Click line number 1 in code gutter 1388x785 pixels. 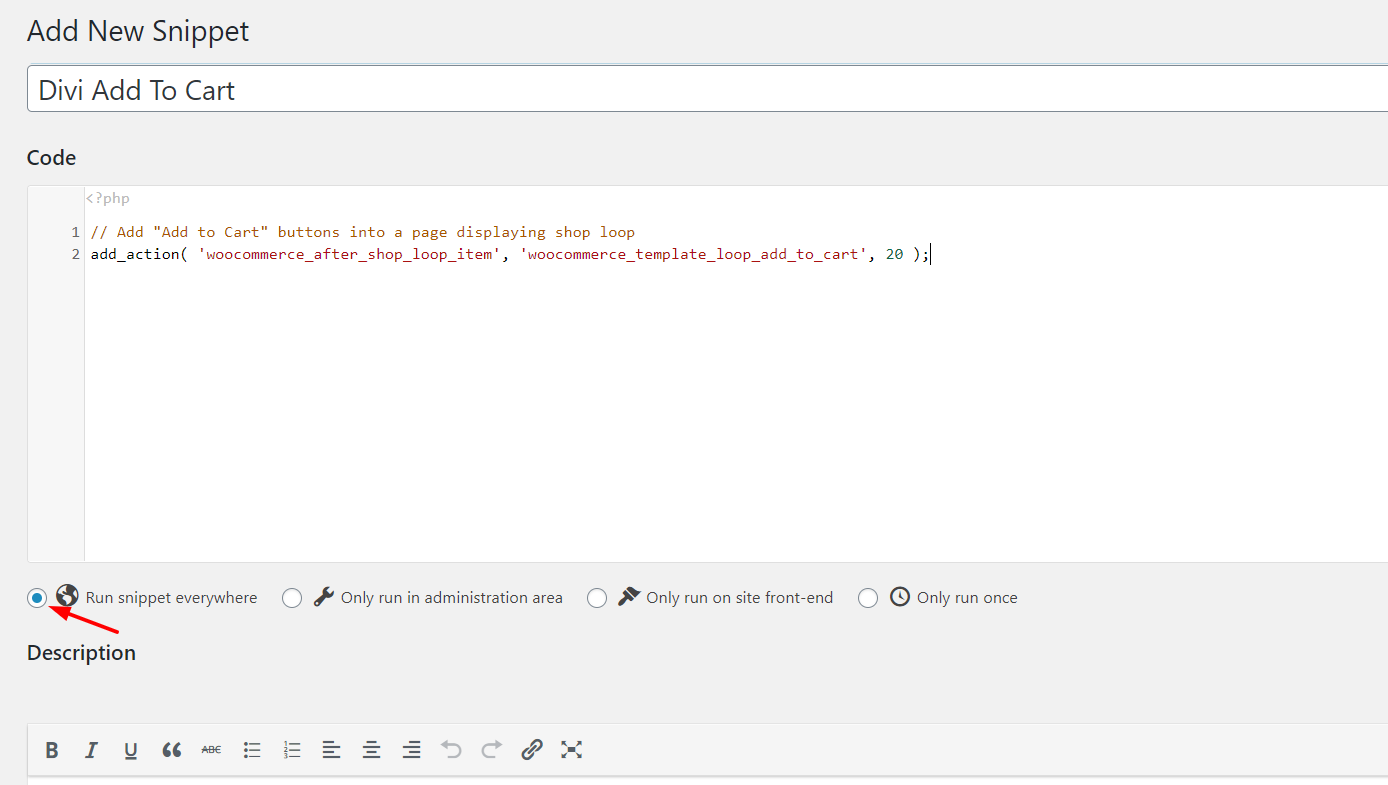click(x=75, y=232)
